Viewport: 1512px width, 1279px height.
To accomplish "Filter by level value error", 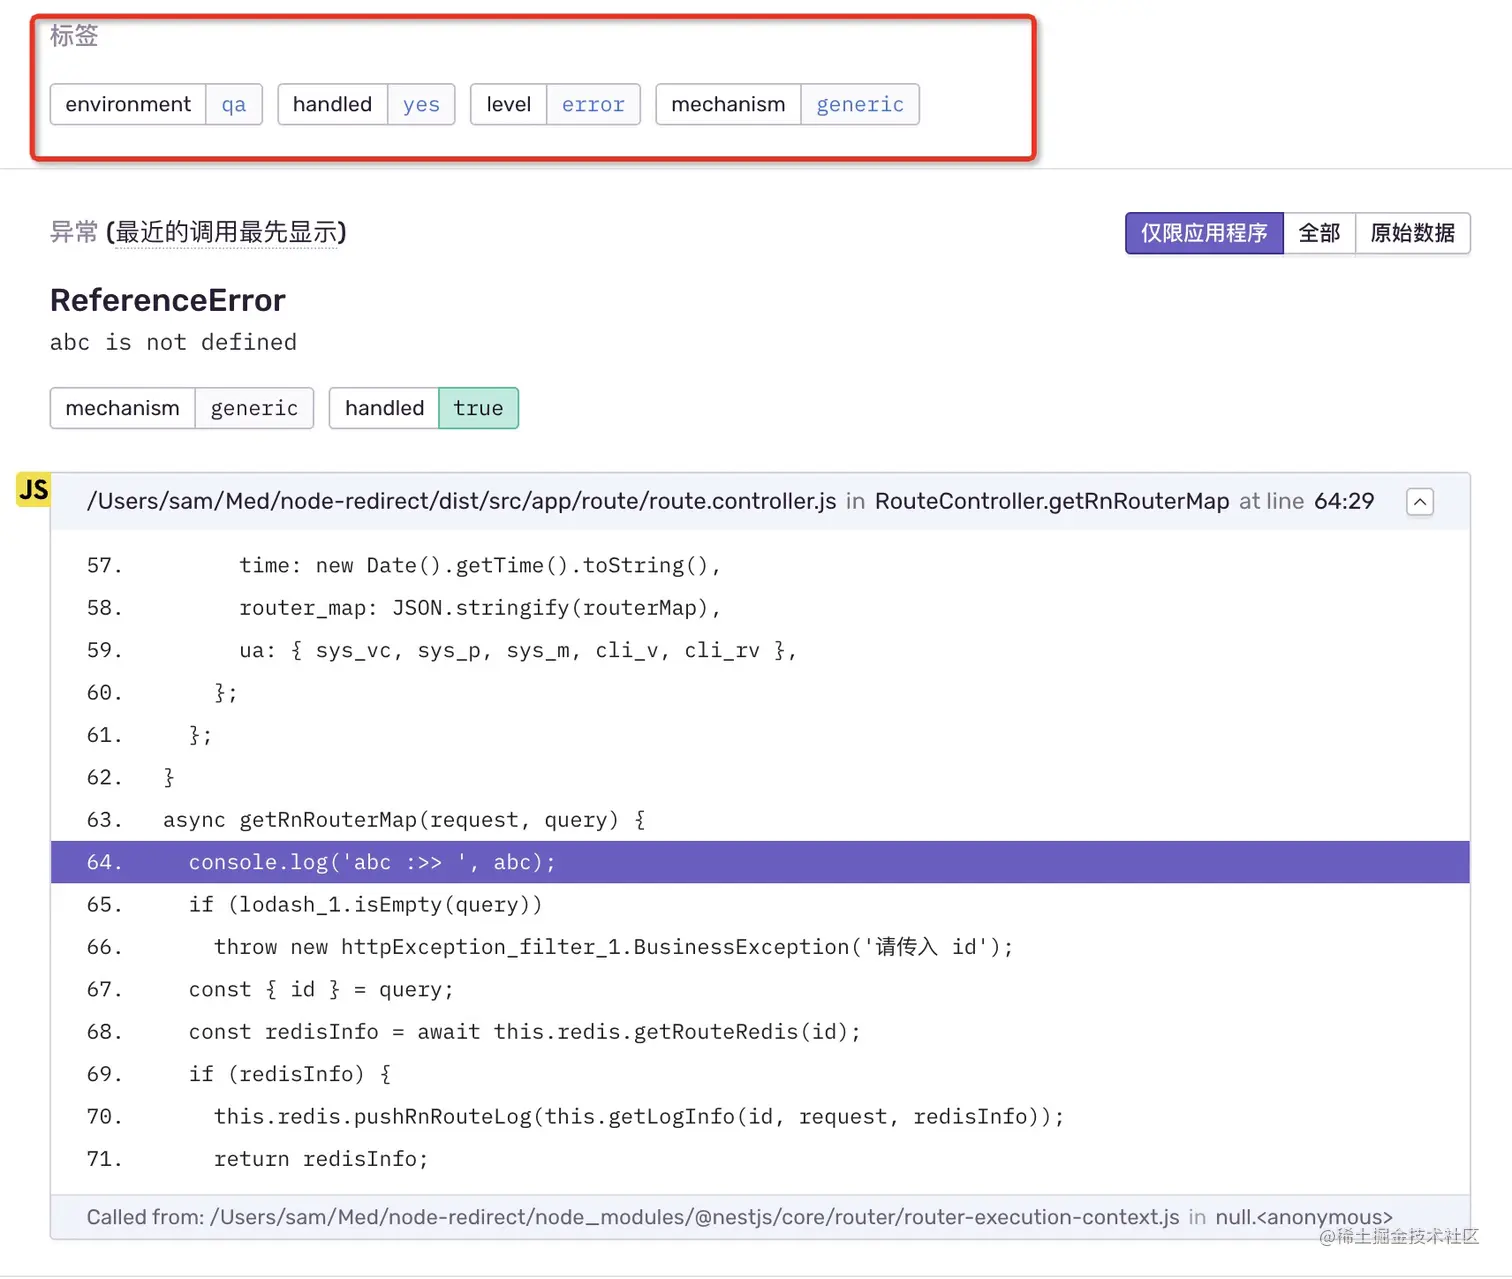I will [x=593, y=104].
